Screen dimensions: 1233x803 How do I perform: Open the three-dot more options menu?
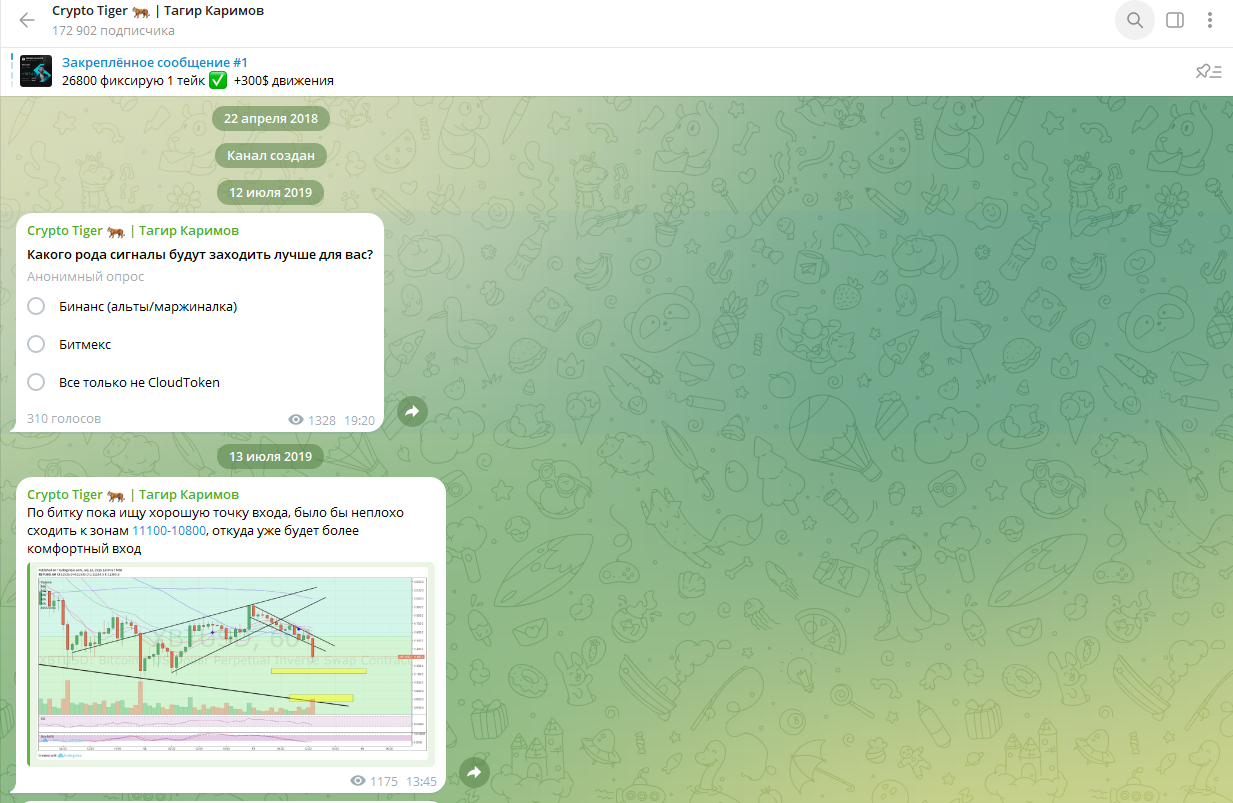coord(1211,20)
